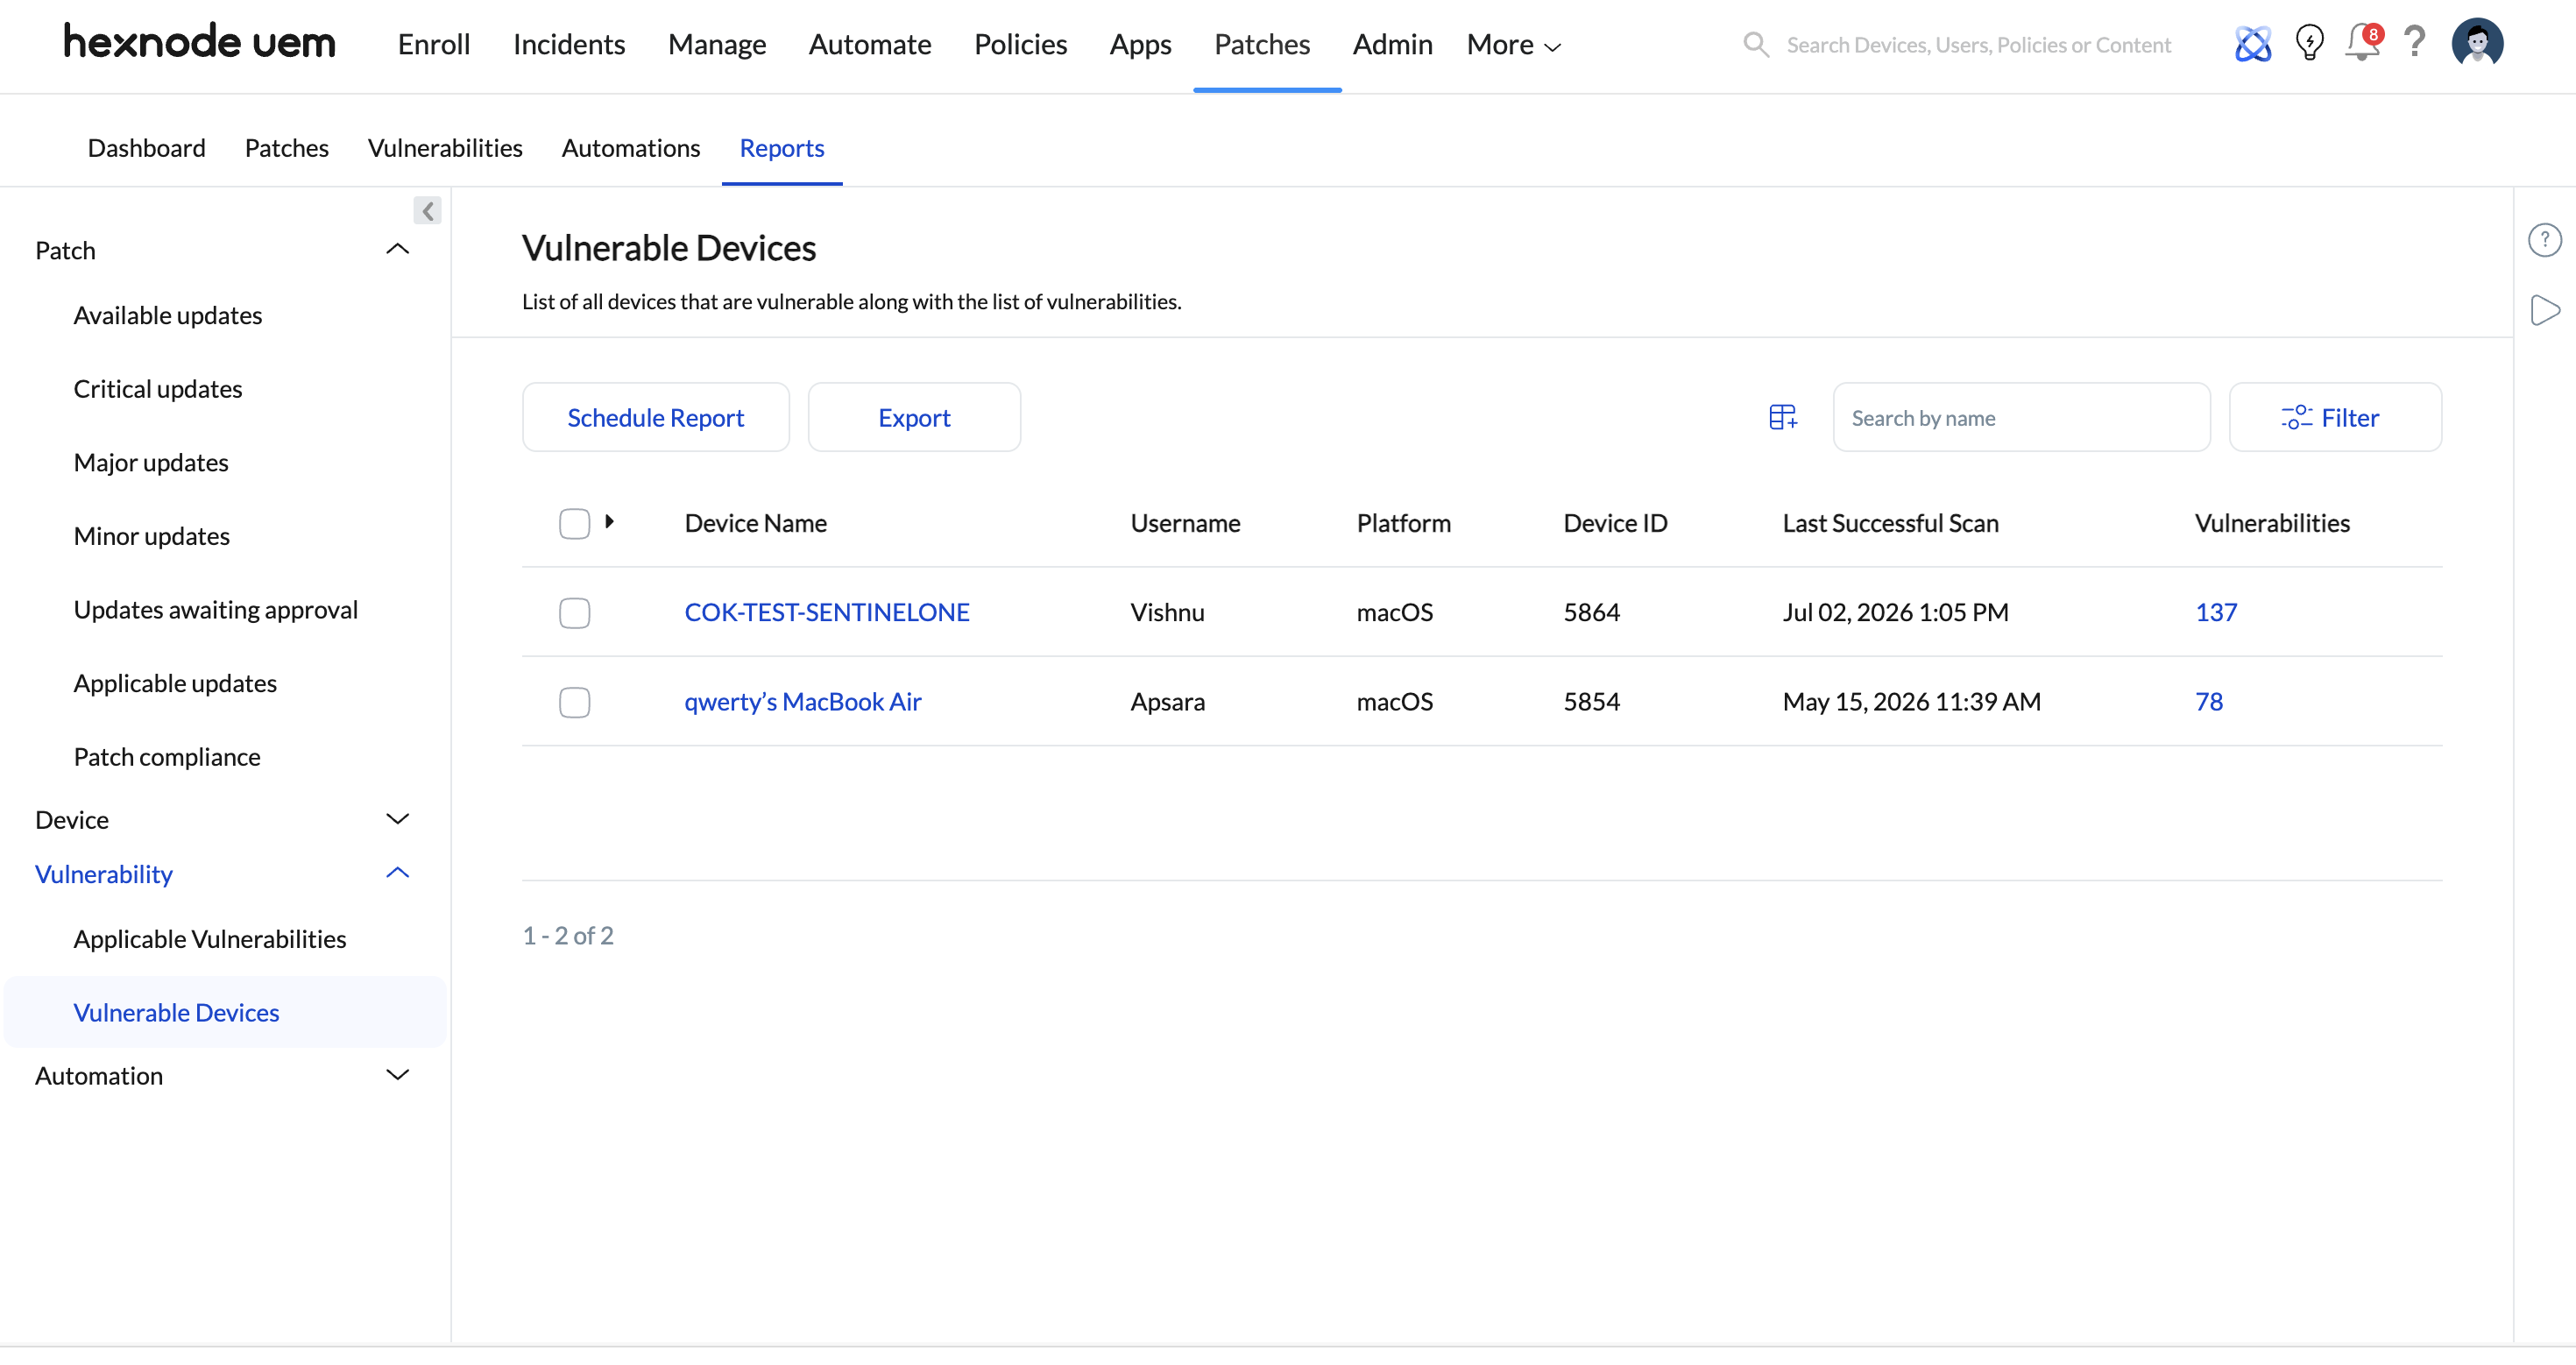Open the Manage menu
Viewport: 2576px width, 1365px height.
(717, 44)
